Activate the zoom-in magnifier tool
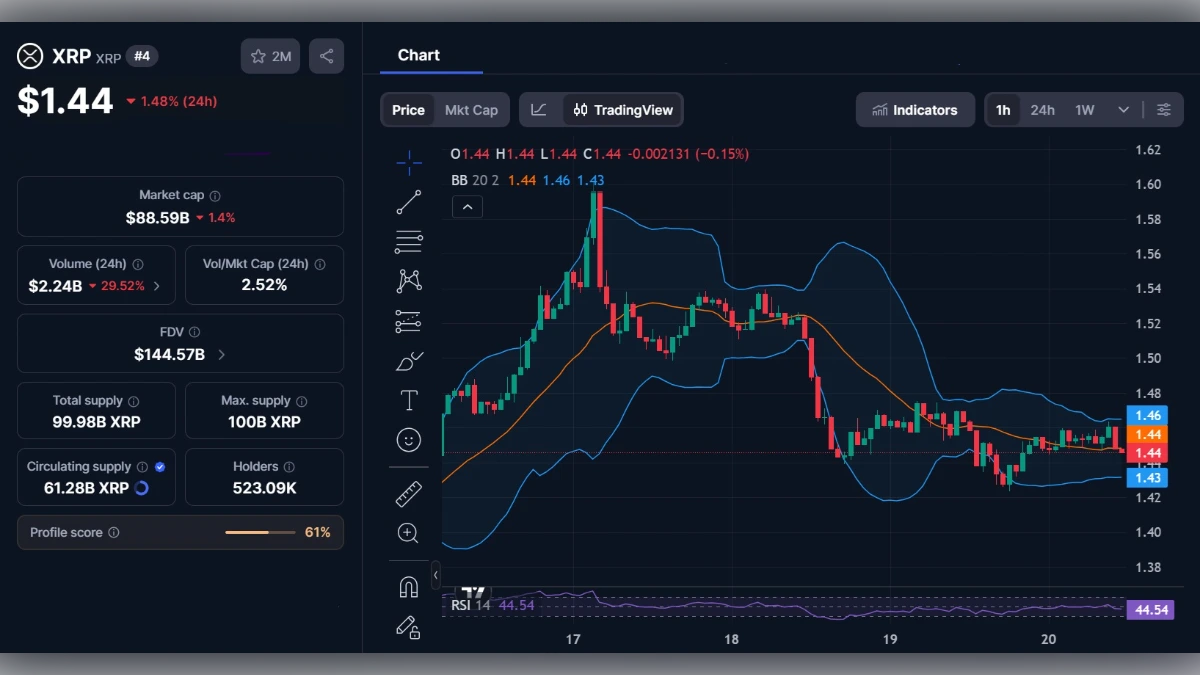Screen dimensions: 1200x675 click(408, 533)
